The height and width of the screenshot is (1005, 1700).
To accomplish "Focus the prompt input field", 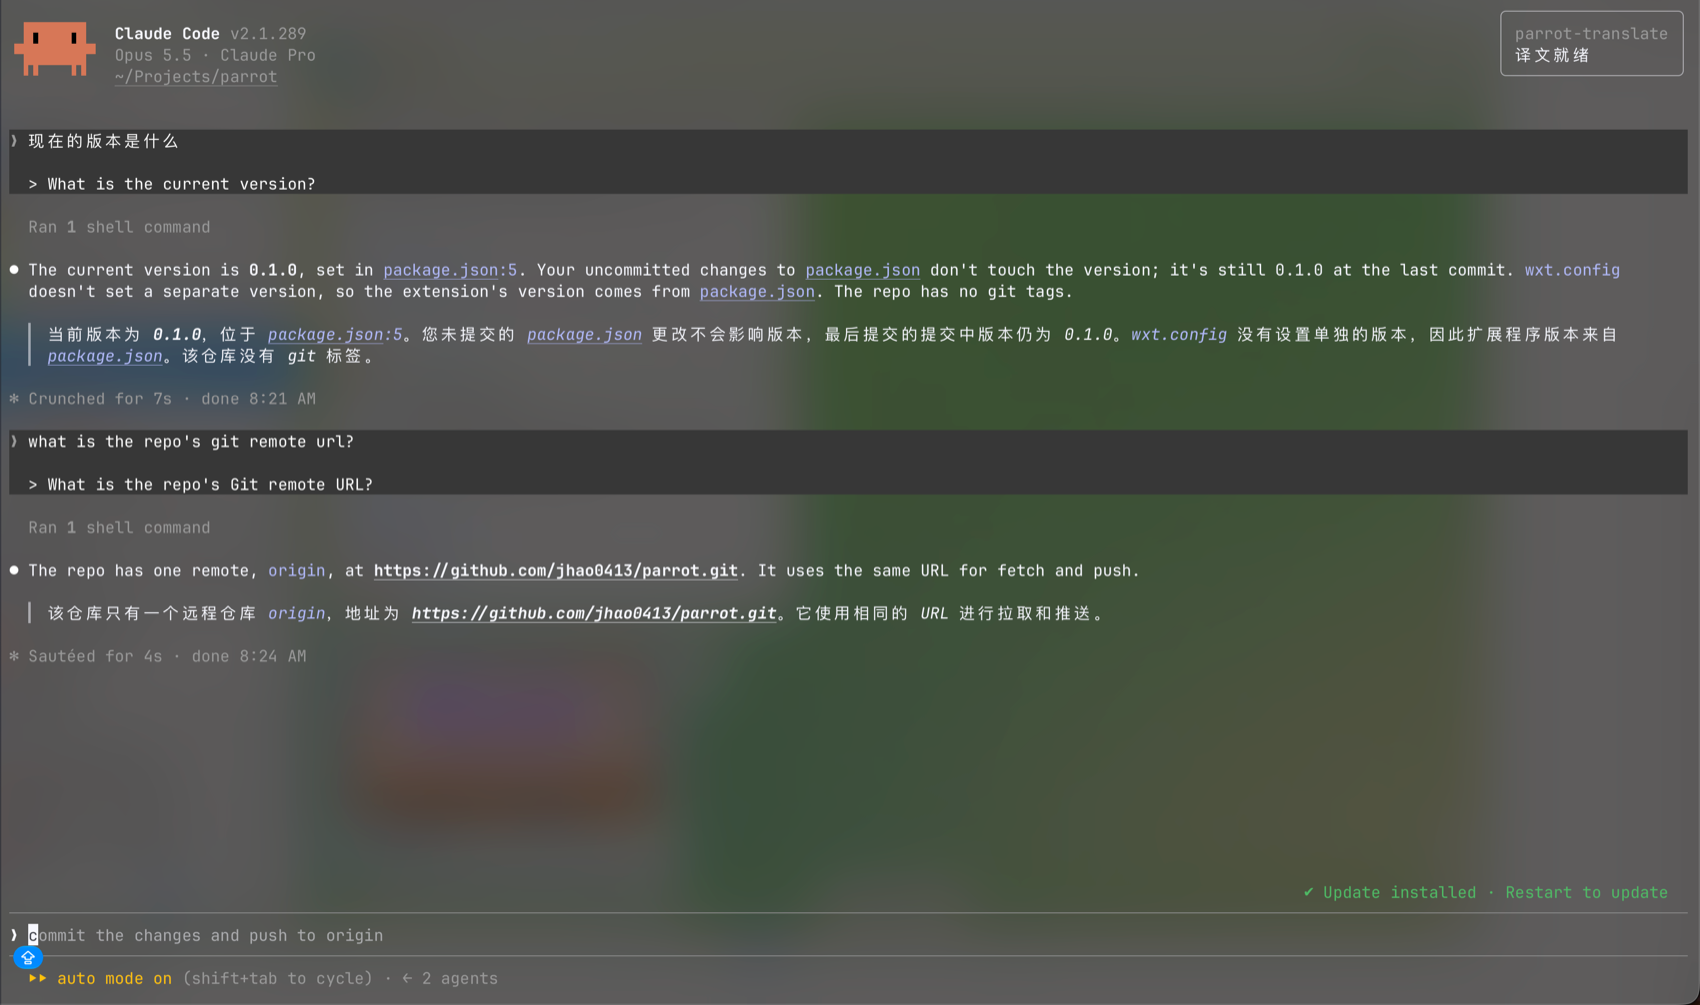I will (x=848, y=935).
